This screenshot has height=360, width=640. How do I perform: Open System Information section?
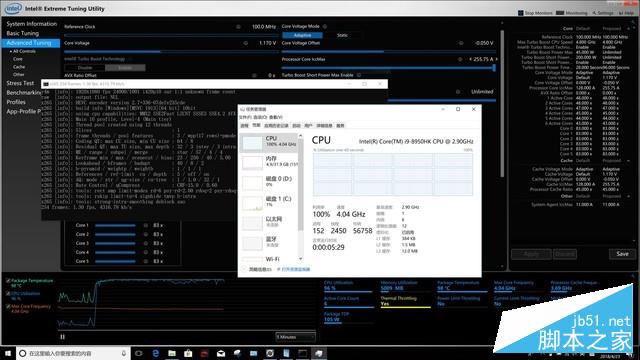[31, 24]
